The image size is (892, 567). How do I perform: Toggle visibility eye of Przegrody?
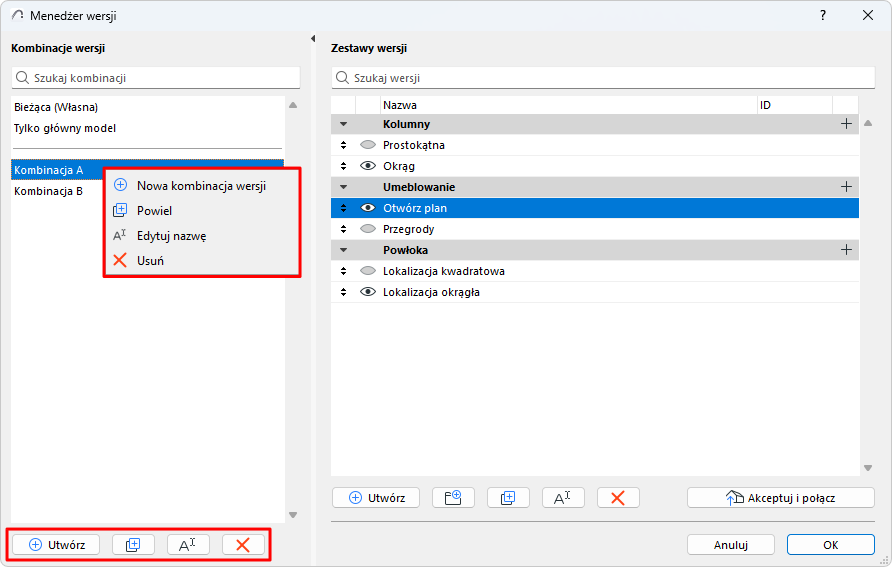pos(368,229)
